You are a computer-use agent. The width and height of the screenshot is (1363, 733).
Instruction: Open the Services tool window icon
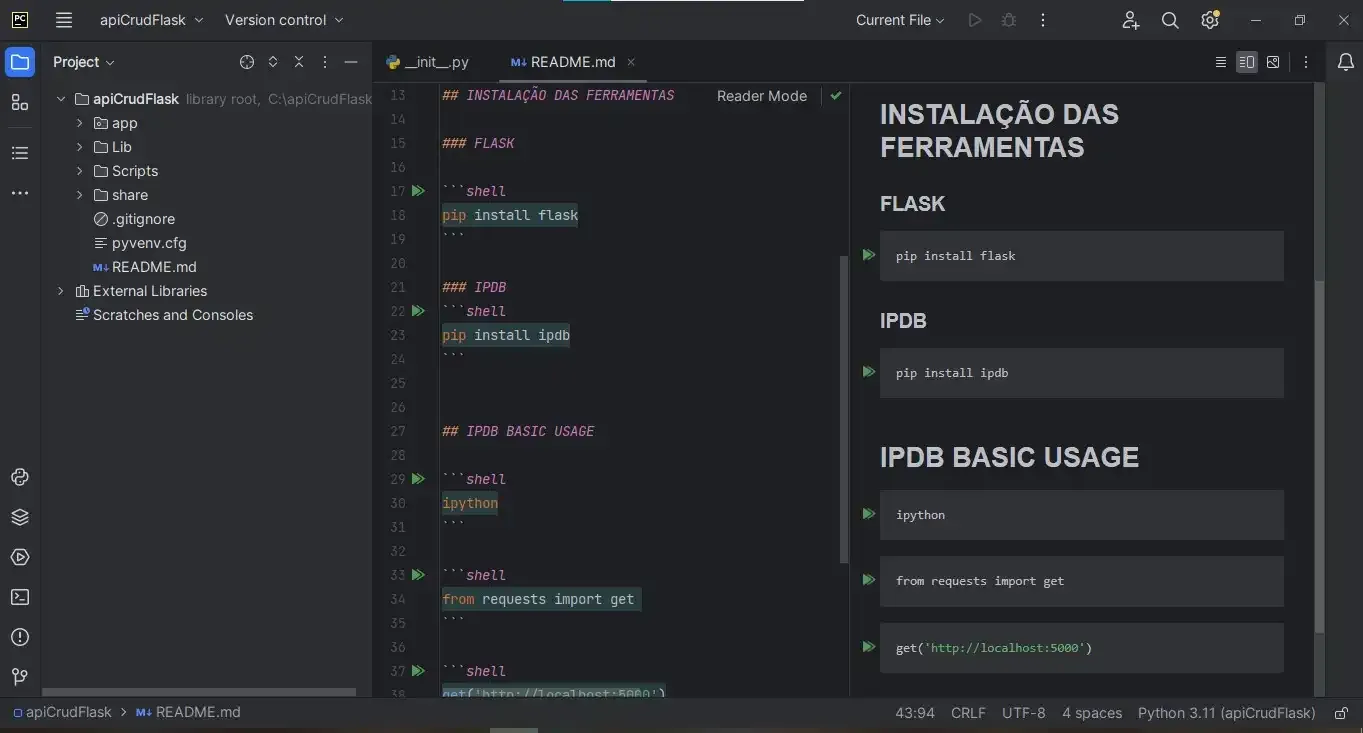(x=20, y=557)
